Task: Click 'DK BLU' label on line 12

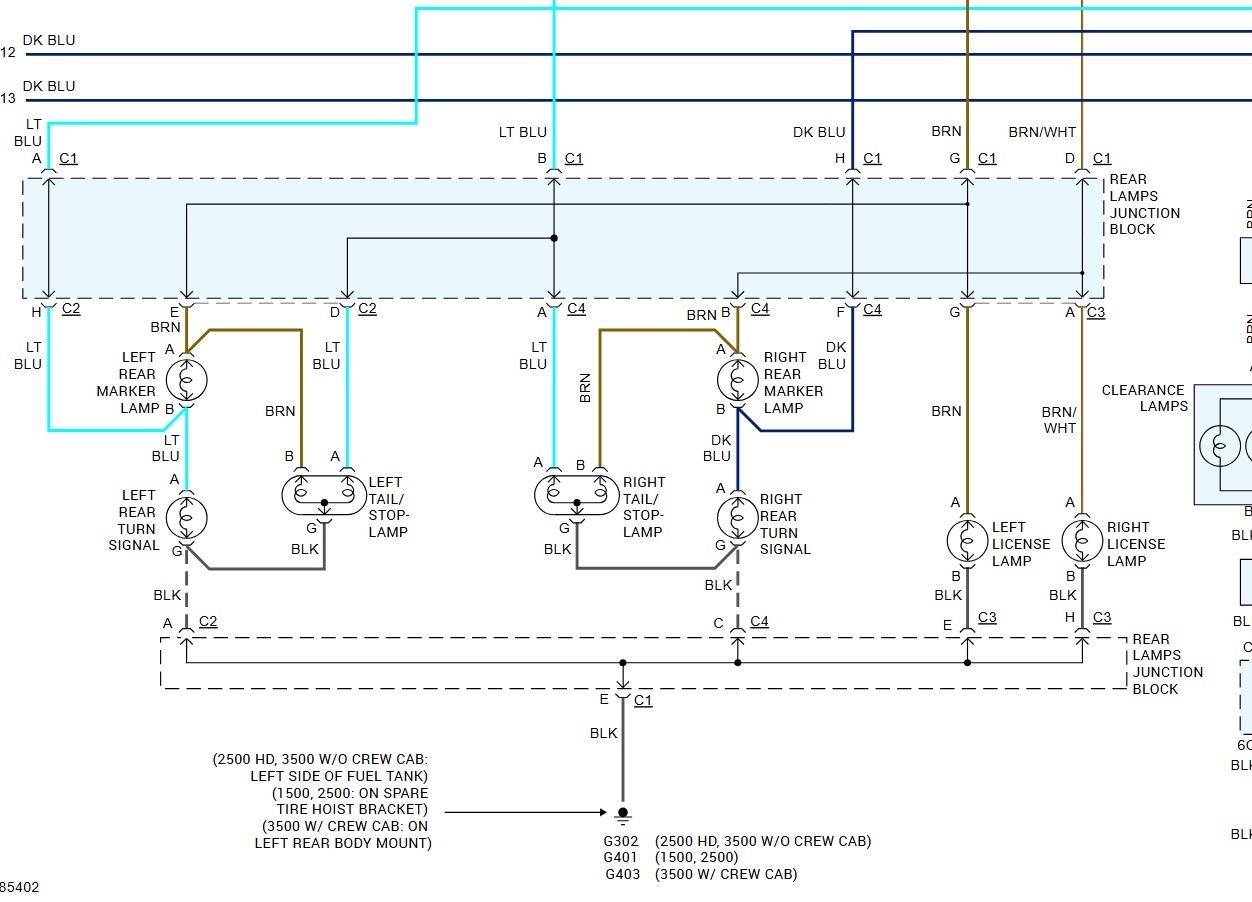Action: click(49, 40)
